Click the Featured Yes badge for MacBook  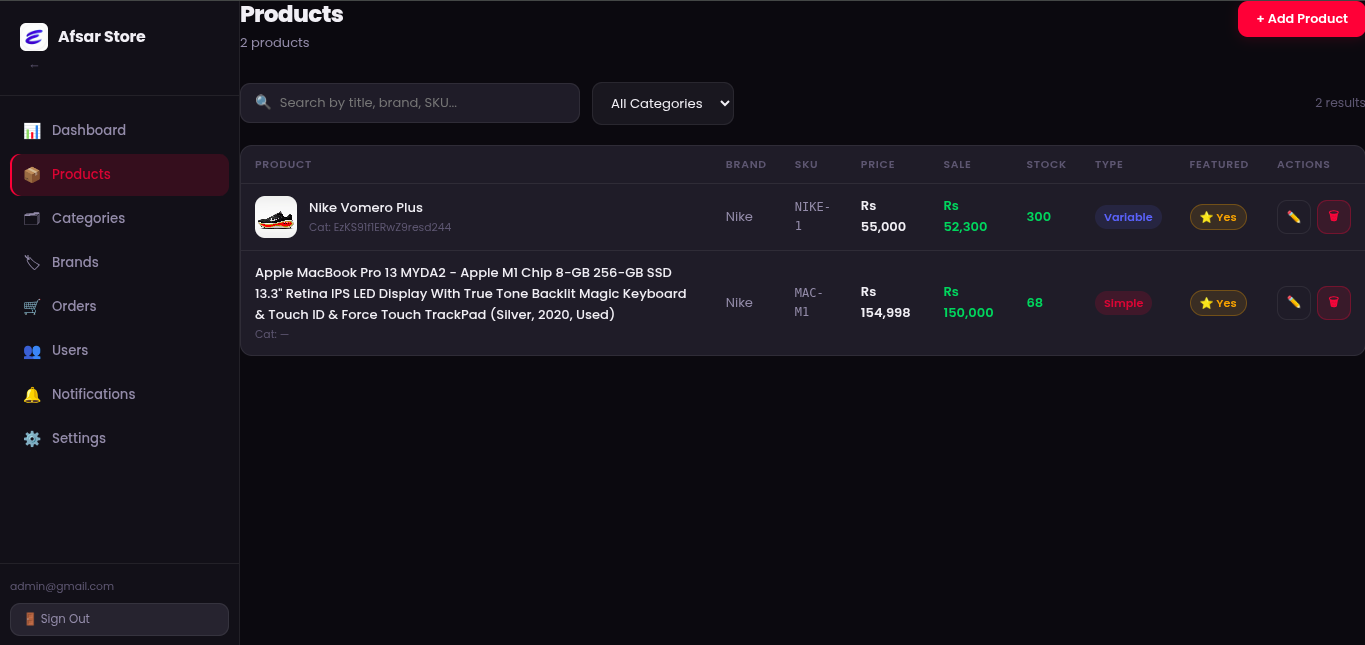pos(1218,303)
